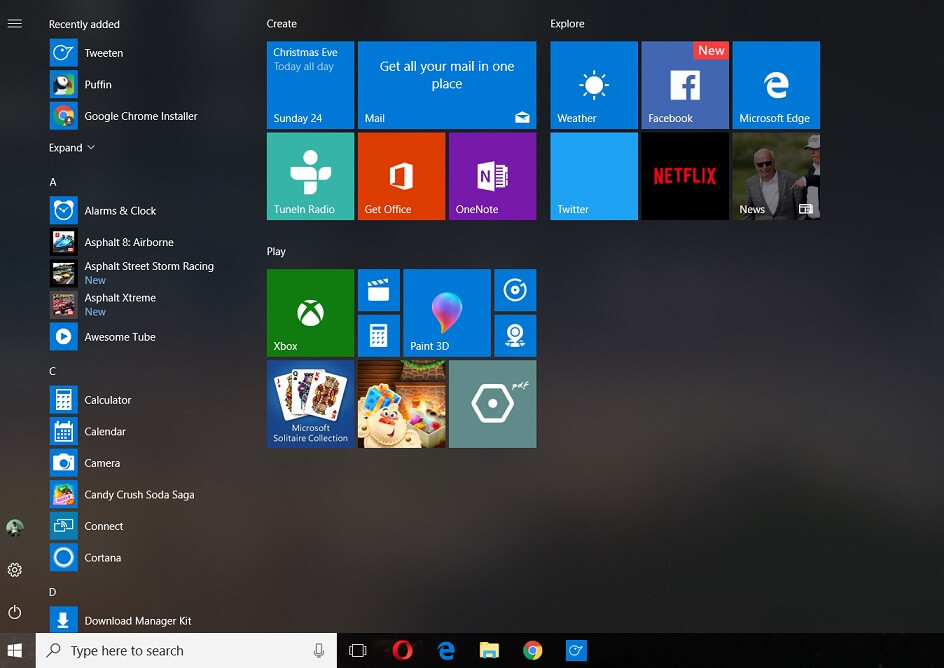Open the Mail tile

click(447, 85)
